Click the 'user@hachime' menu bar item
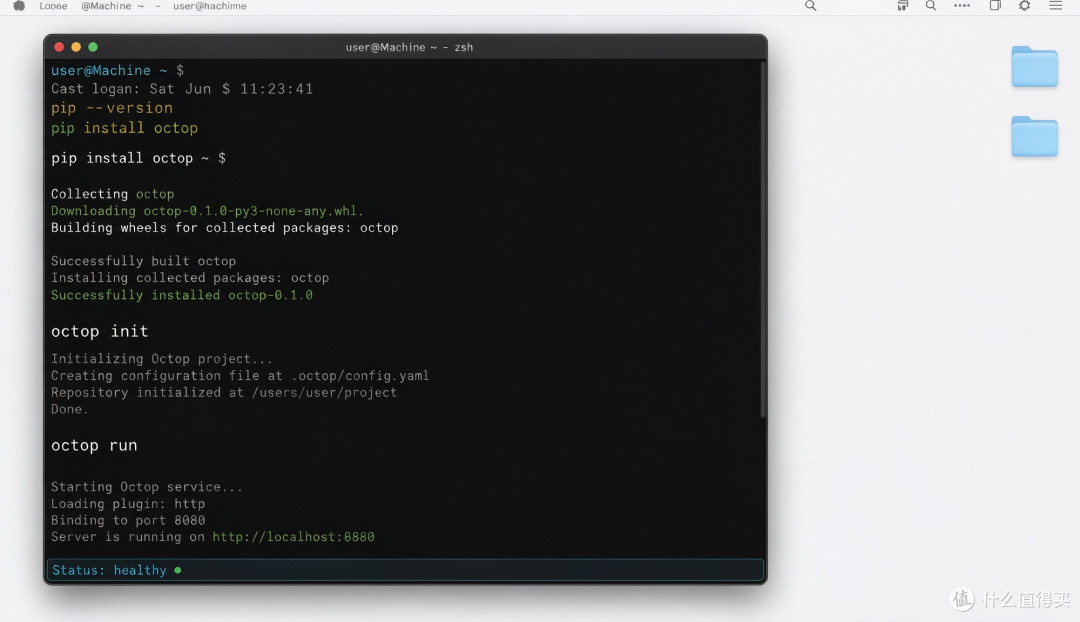 click(209, 6)
